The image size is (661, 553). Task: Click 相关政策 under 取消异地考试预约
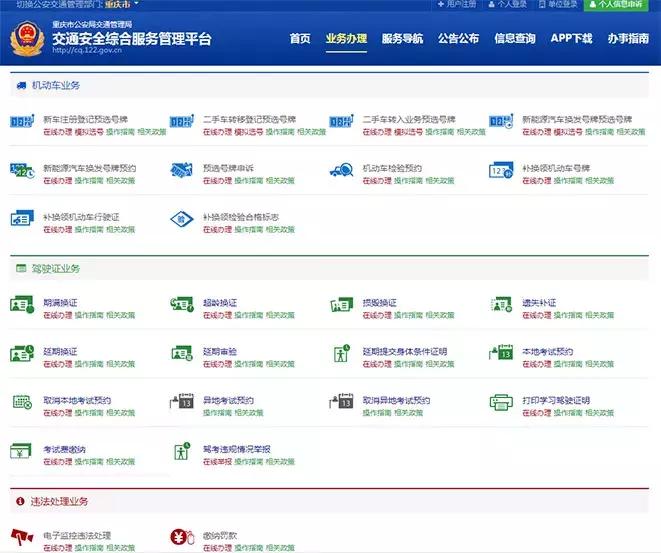tap(408, 413)
